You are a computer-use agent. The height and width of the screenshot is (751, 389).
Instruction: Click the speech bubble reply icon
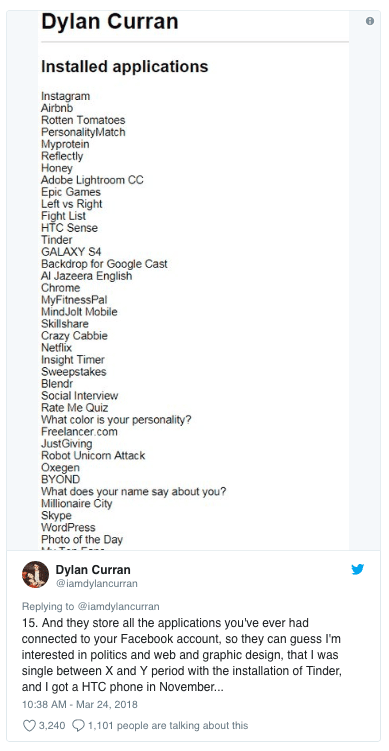pos(78,726)
